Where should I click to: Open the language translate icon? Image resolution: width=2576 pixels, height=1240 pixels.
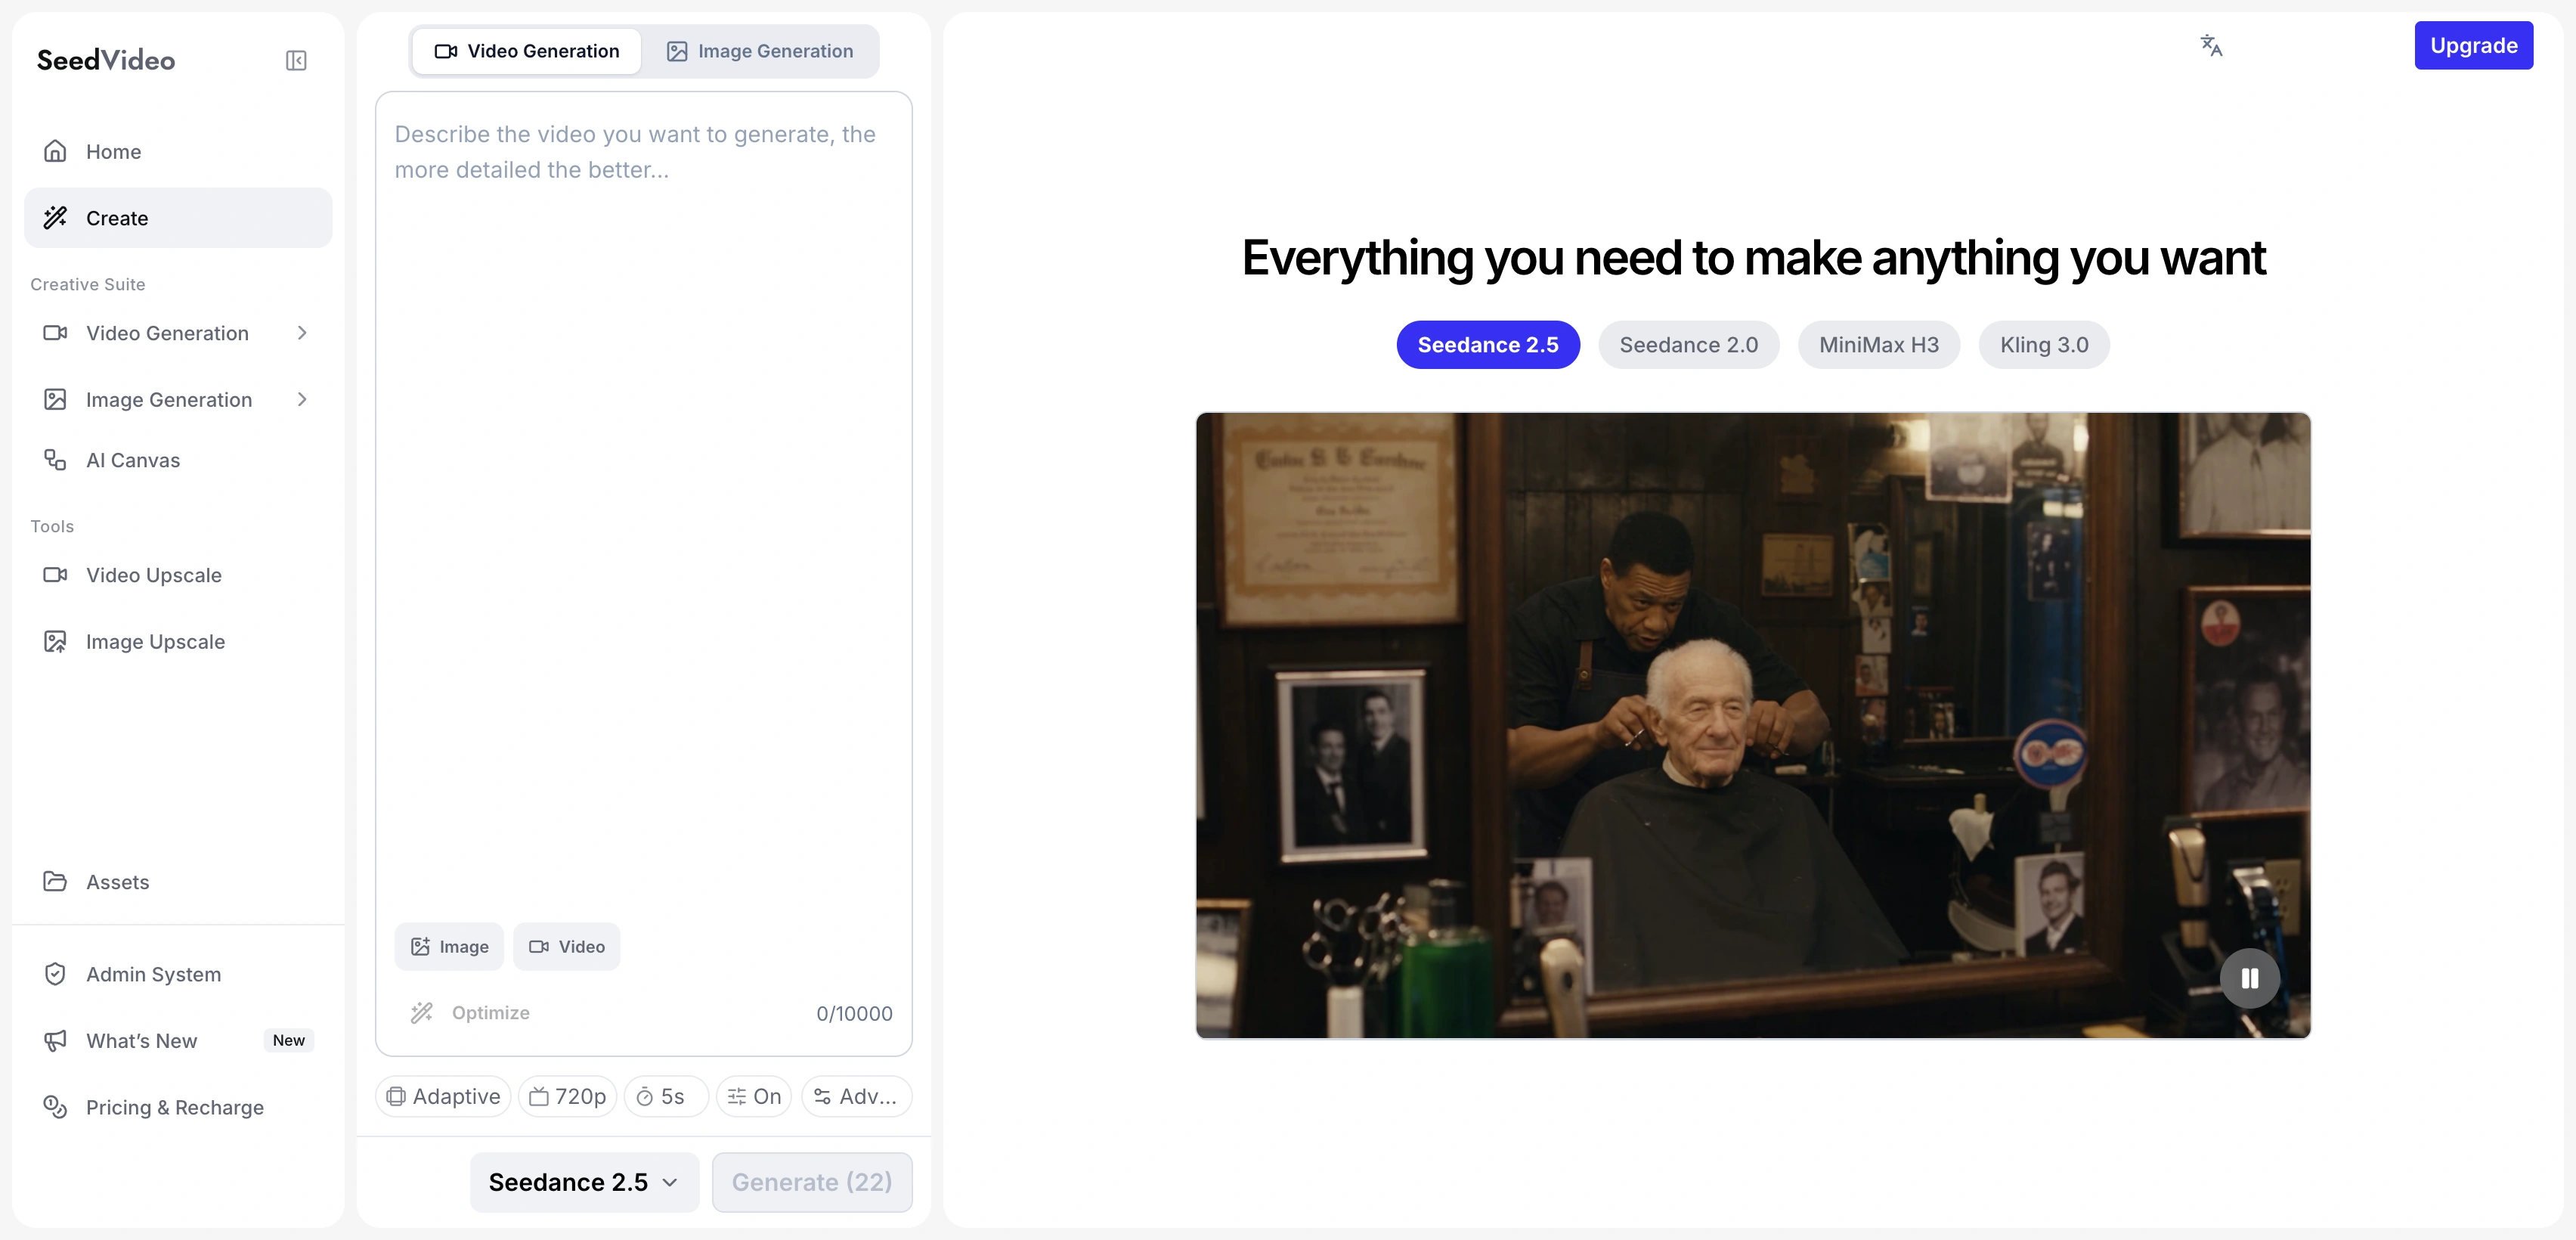(x=2211, y=46)
